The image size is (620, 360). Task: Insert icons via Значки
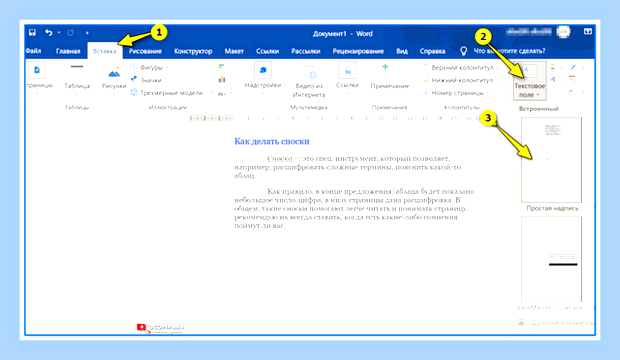pos(146,80)
